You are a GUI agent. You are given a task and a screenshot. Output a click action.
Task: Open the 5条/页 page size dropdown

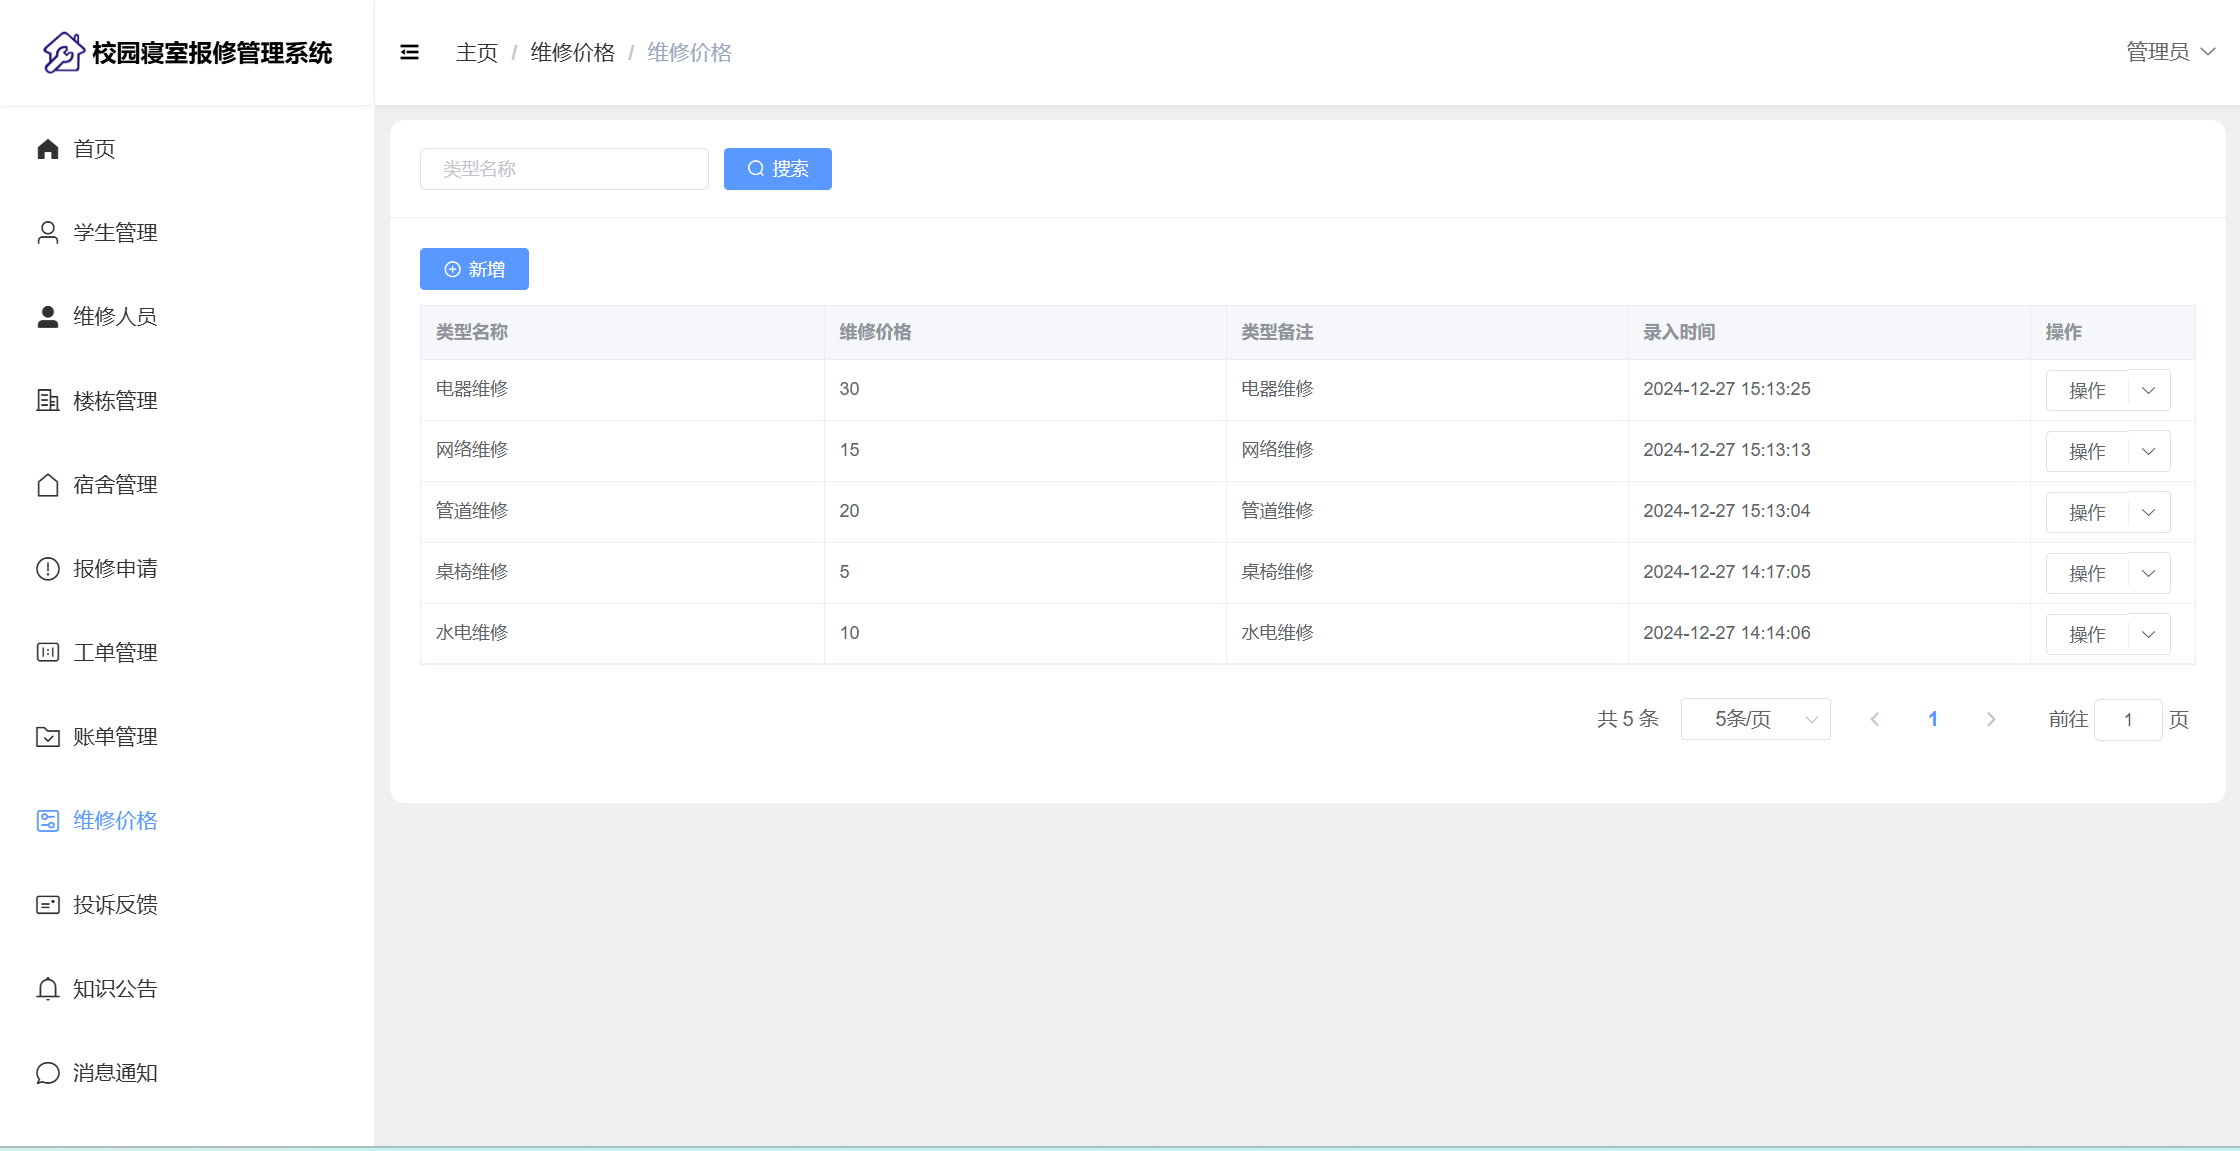point(1755,719)
